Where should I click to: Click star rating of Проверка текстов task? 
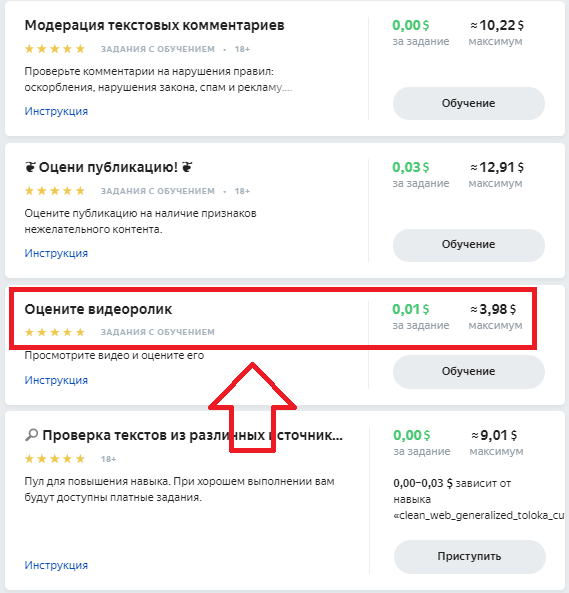[55, 459]
